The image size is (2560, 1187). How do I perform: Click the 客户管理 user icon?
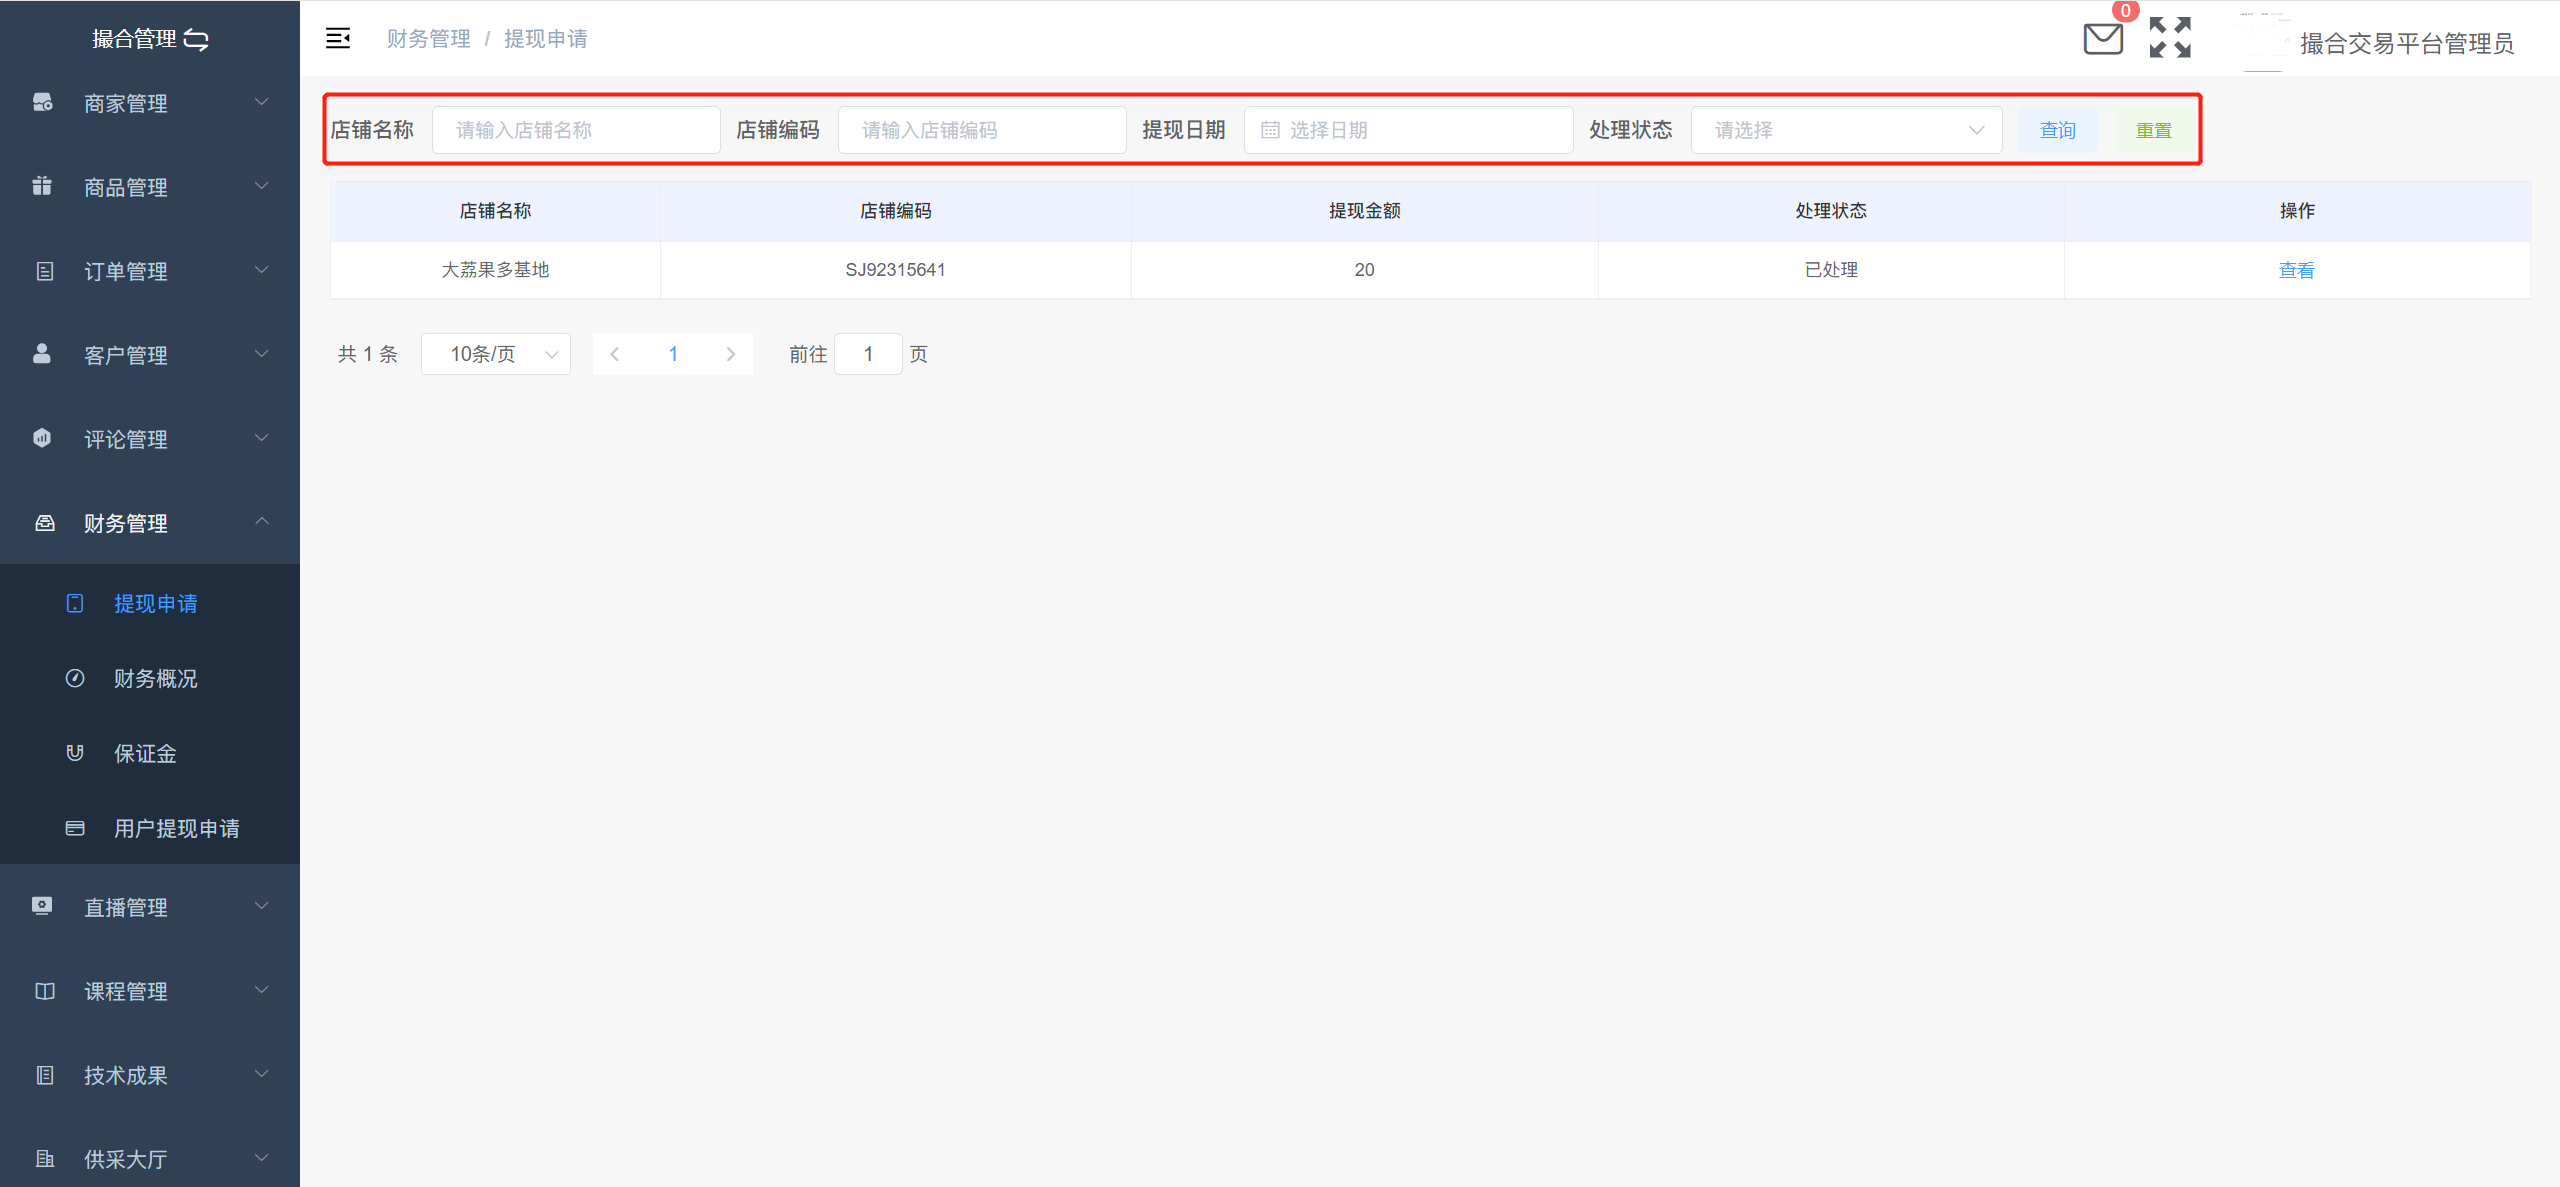click(x=42, y=354)
